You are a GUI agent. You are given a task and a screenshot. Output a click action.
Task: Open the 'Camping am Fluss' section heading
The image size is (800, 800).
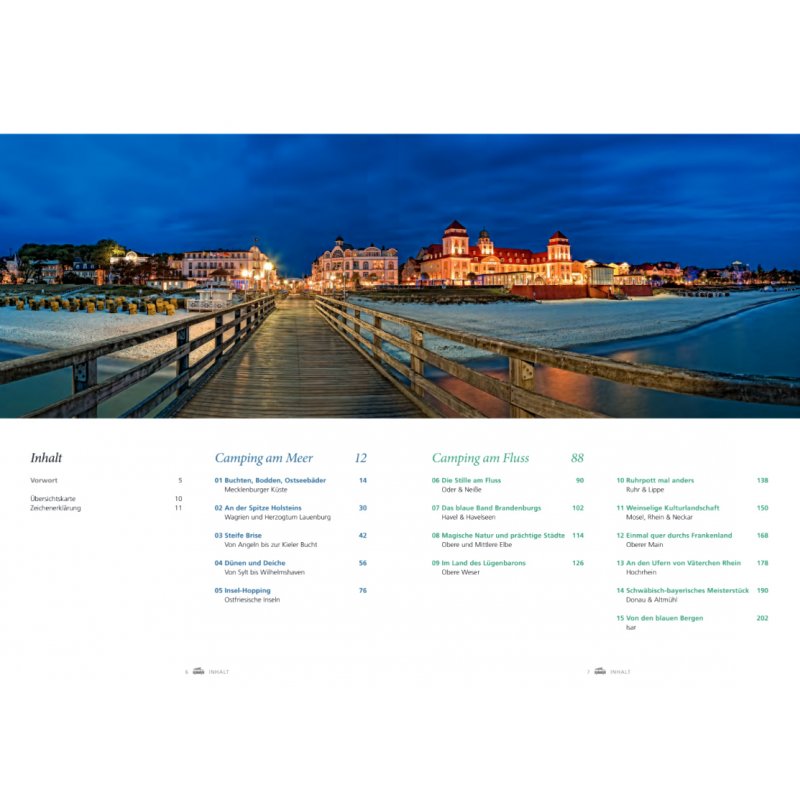480,458
